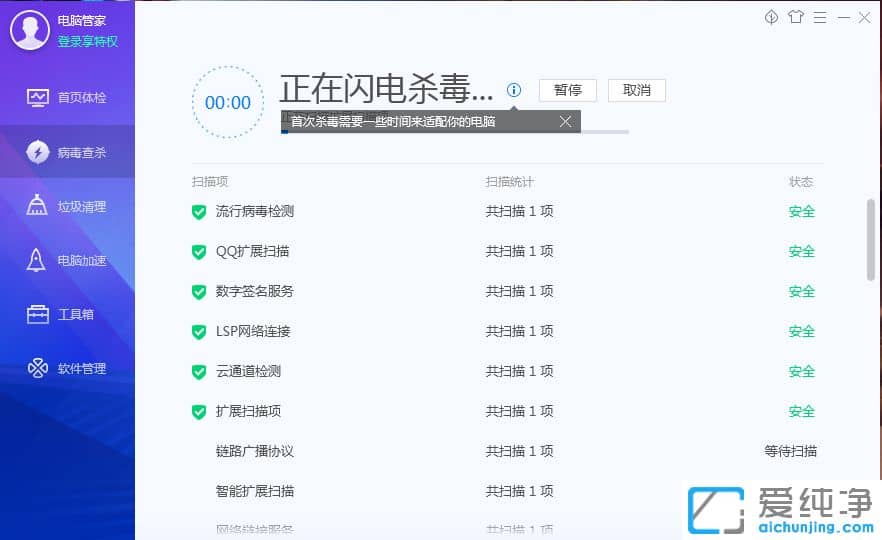882x540 pixels.
Task: Click 安全 status for 扩展扫描项
Action: click(802, 411)
